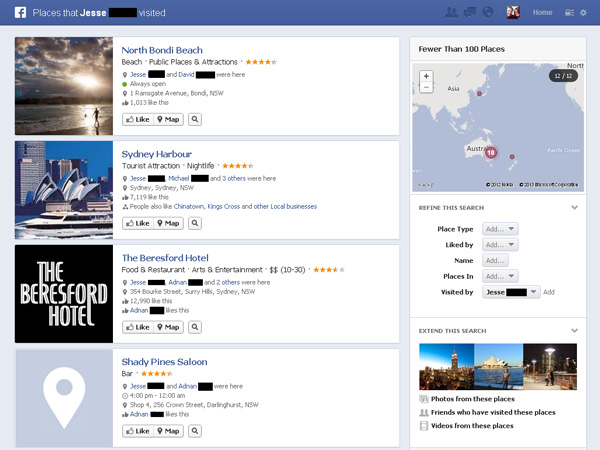Click The Beresford Hotel logo image

coord(64,294)
